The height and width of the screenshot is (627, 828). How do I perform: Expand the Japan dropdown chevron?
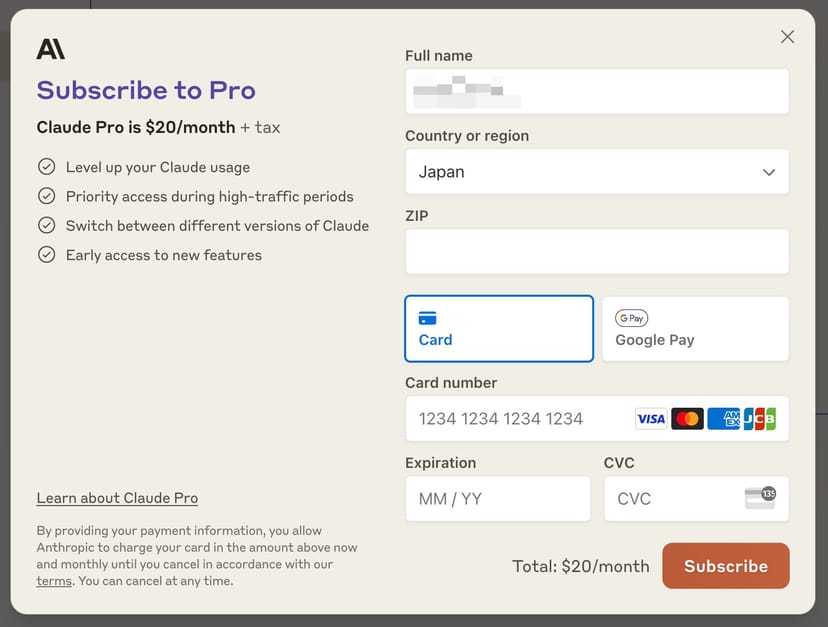point(769,172)
